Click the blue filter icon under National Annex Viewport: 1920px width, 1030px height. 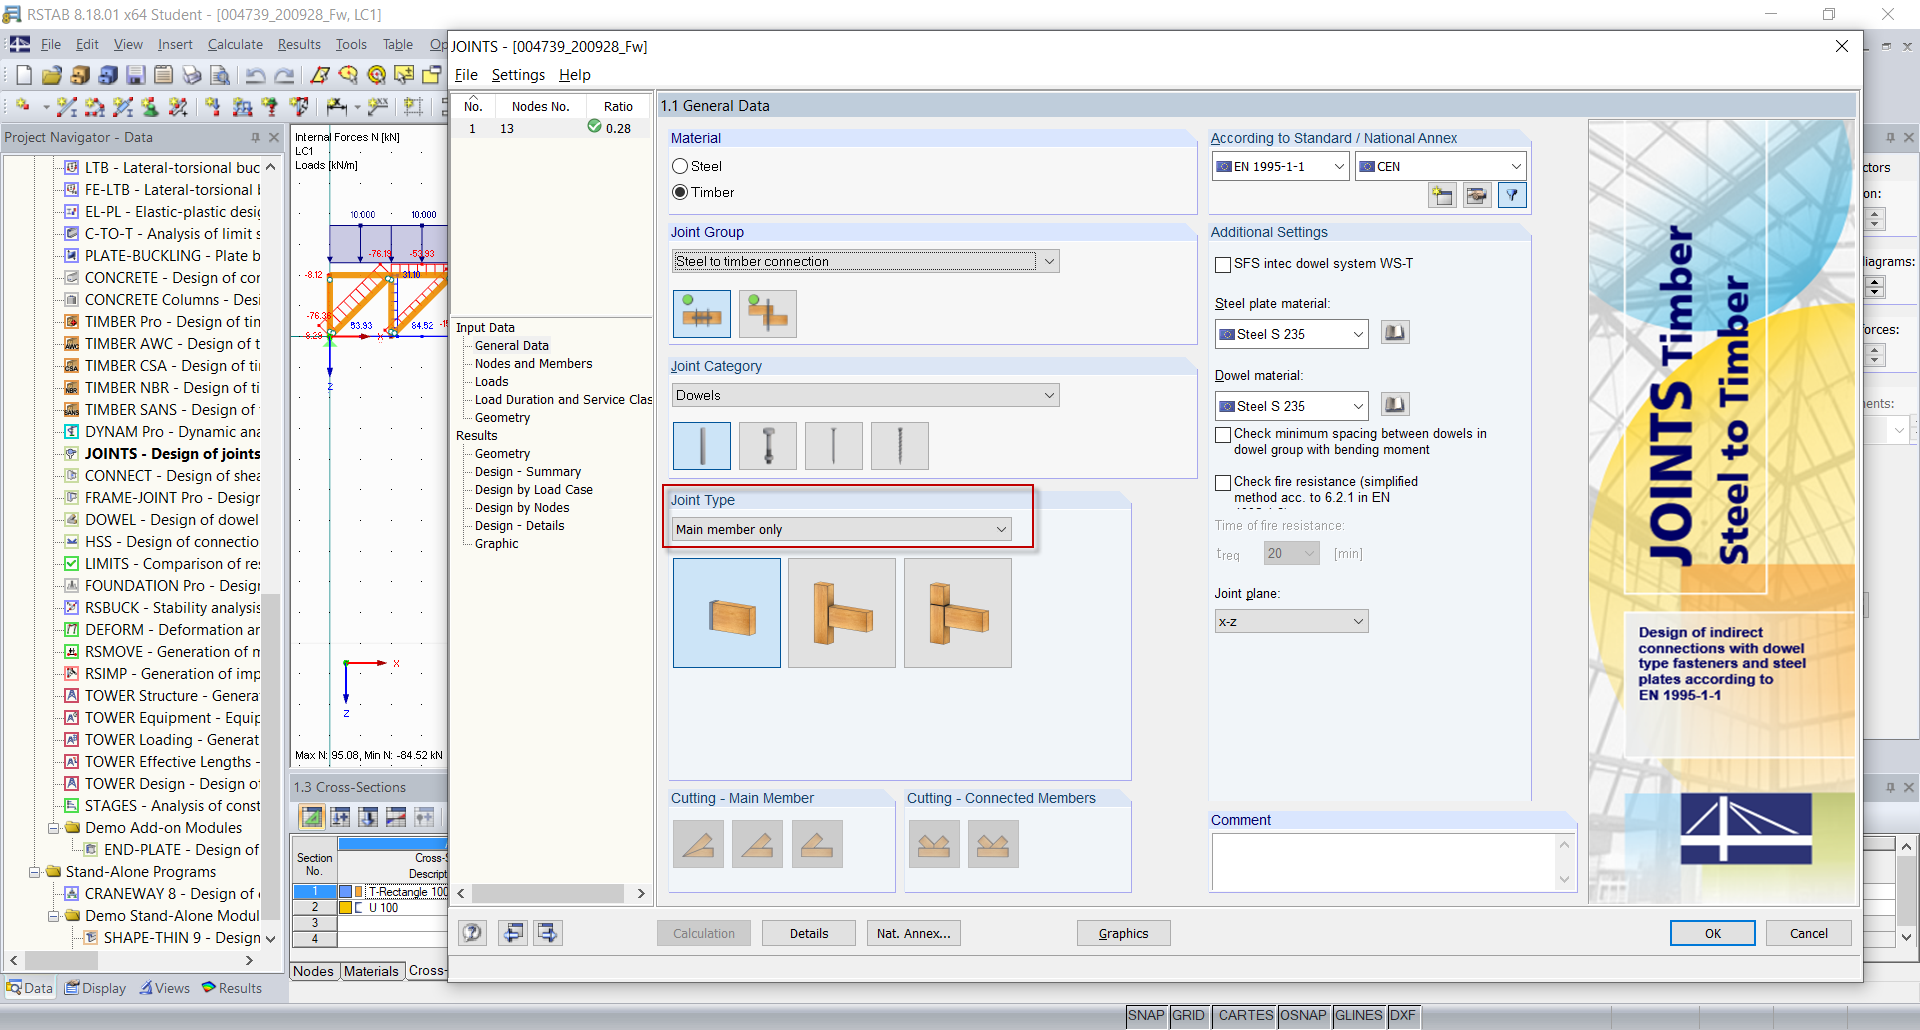(x=1512, y=195)
